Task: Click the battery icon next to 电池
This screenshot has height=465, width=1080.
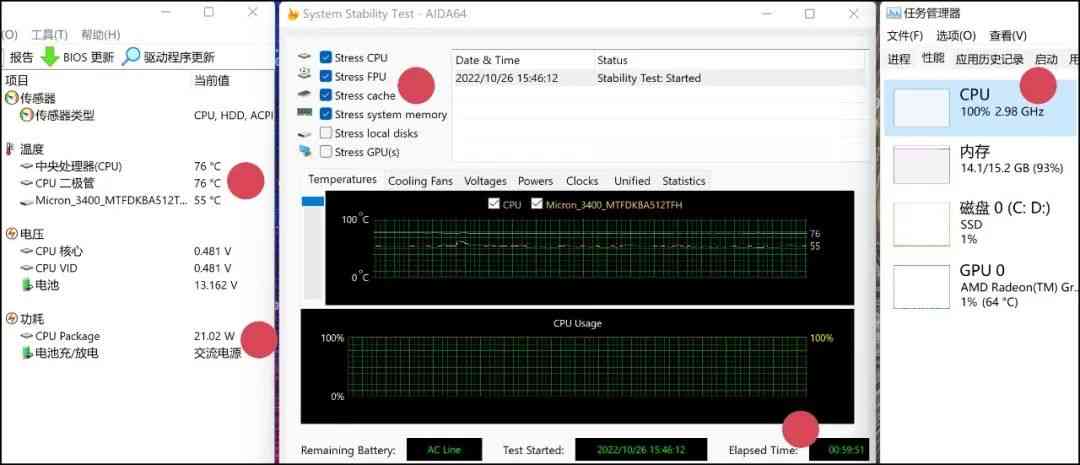Action: (x=26, y=285)
